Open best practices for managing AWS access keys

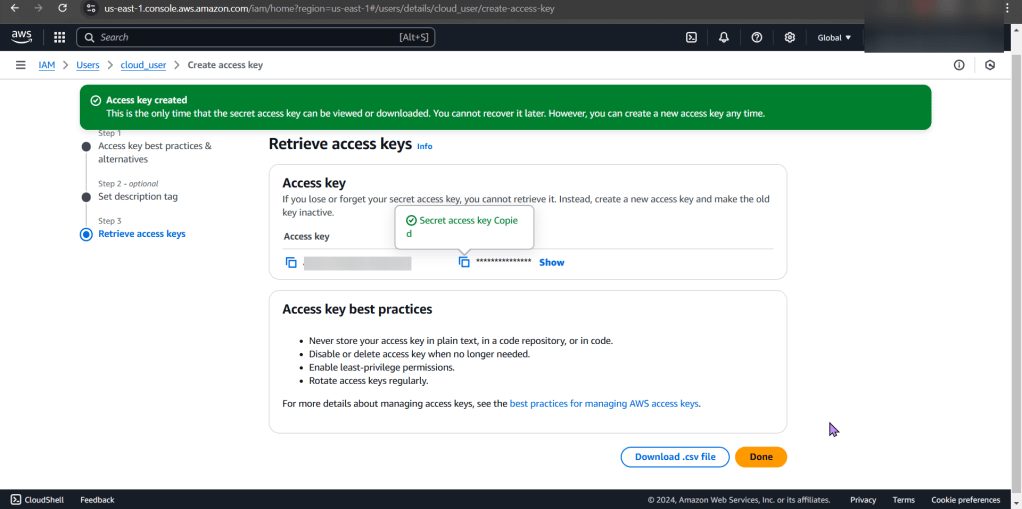[x=604, y=404]
